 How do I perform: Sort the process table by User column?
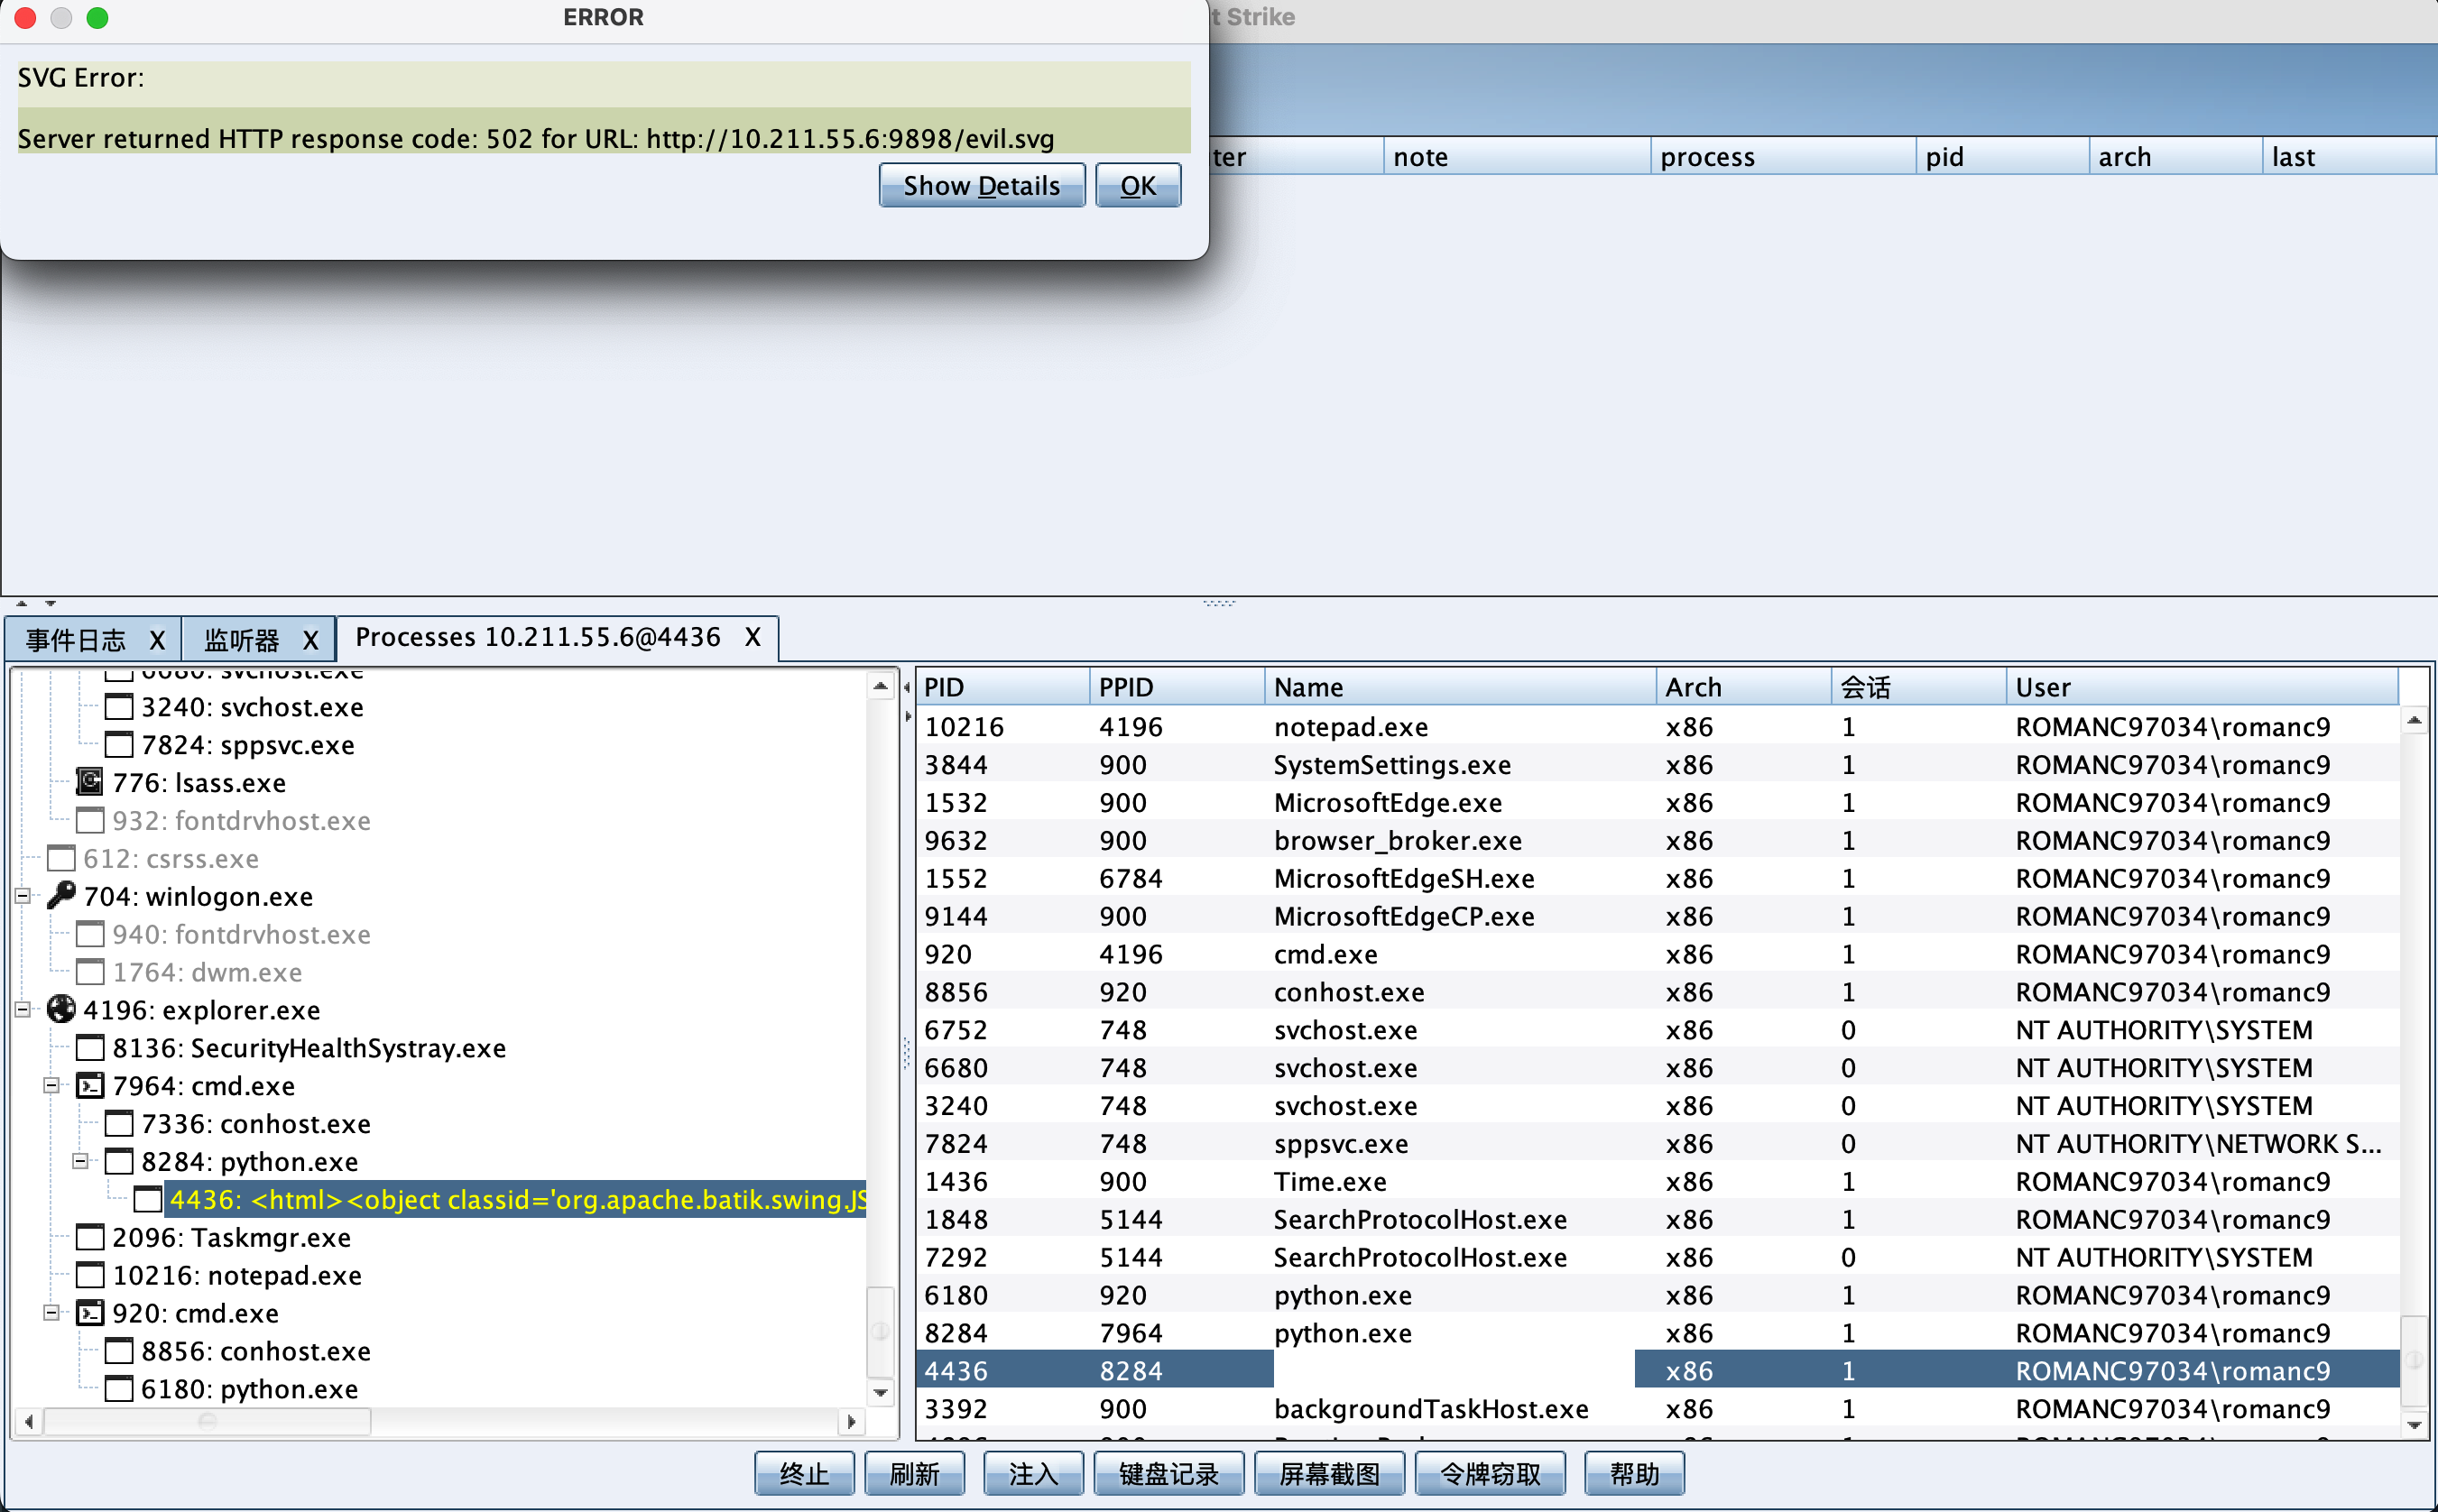coord(2202,687)
